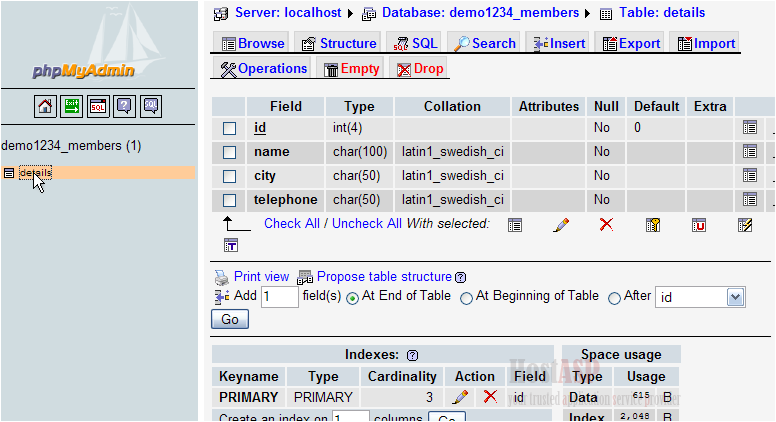
Task: Click the Empty table tab
Action: pyautogui.click(x=351, y=69)
